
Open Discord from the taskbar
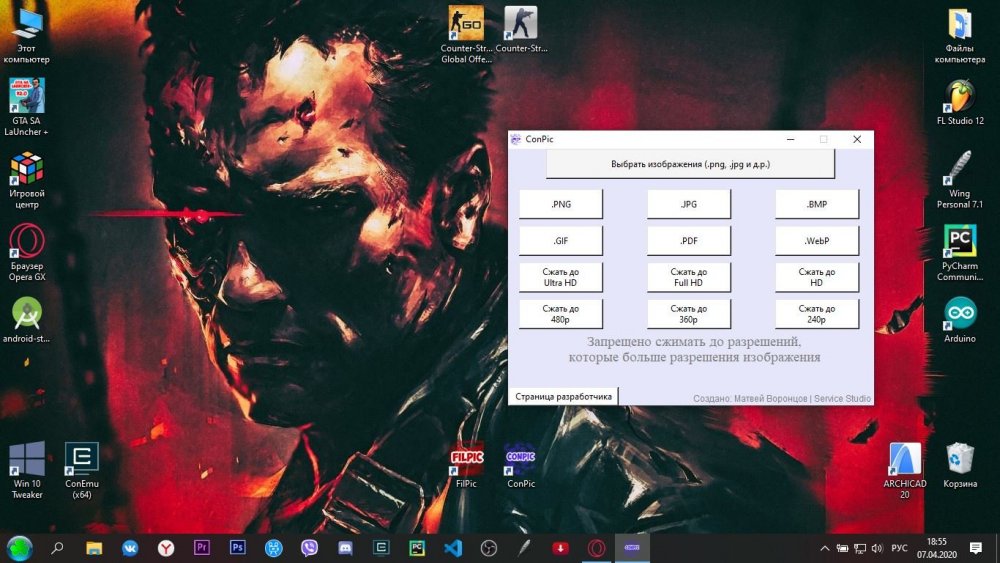point(345,548)
